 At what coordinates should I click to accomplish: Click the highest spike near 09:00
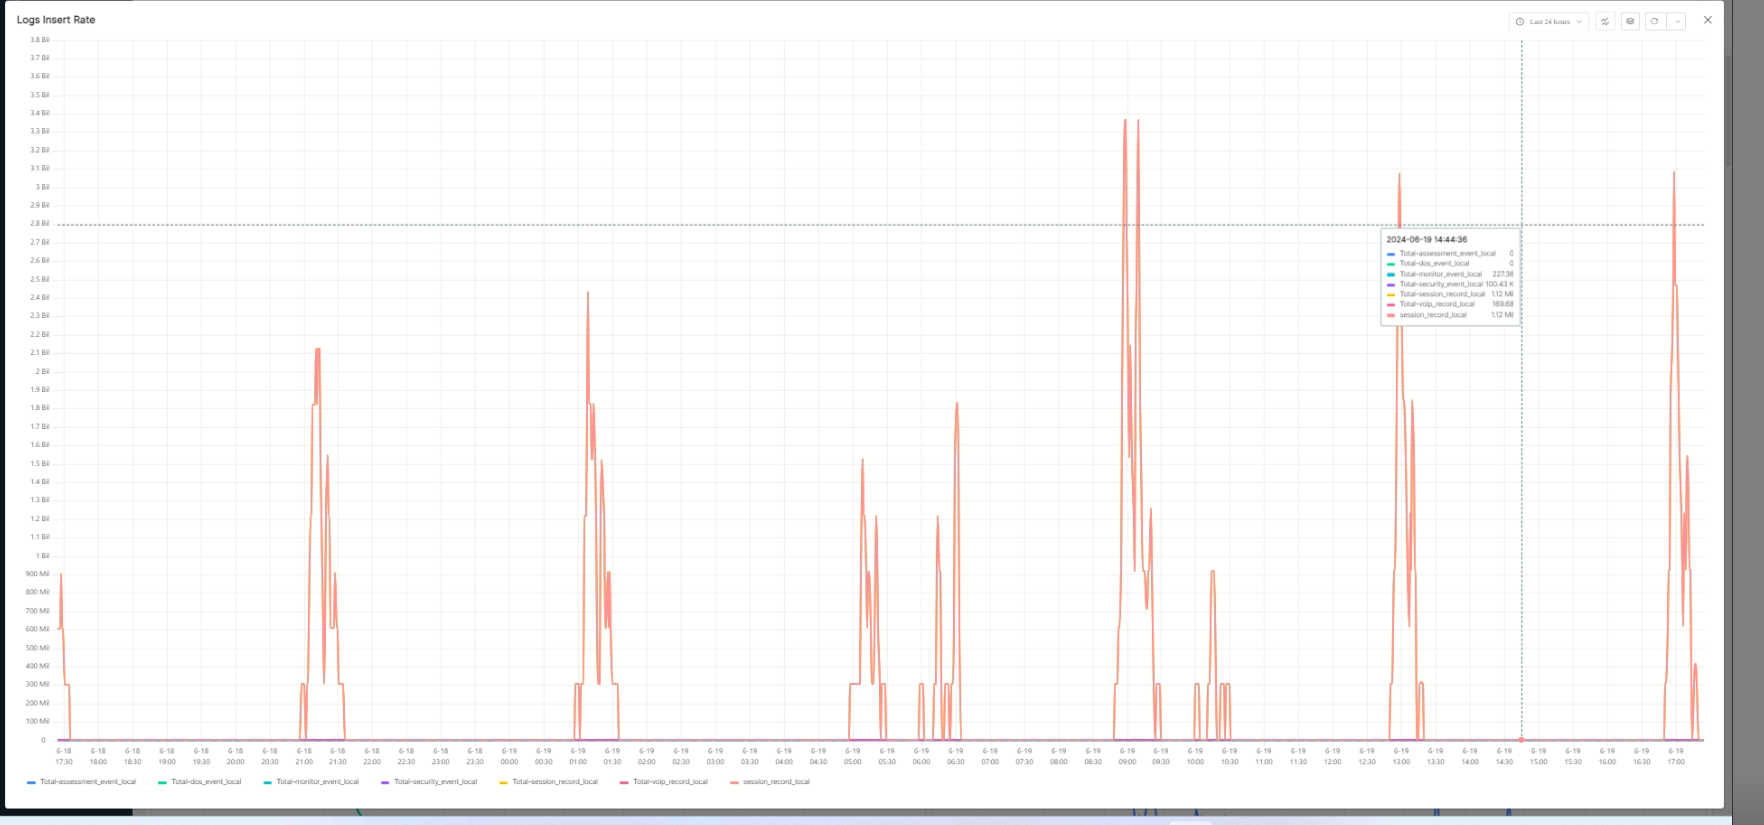[x=1125, y=121]
